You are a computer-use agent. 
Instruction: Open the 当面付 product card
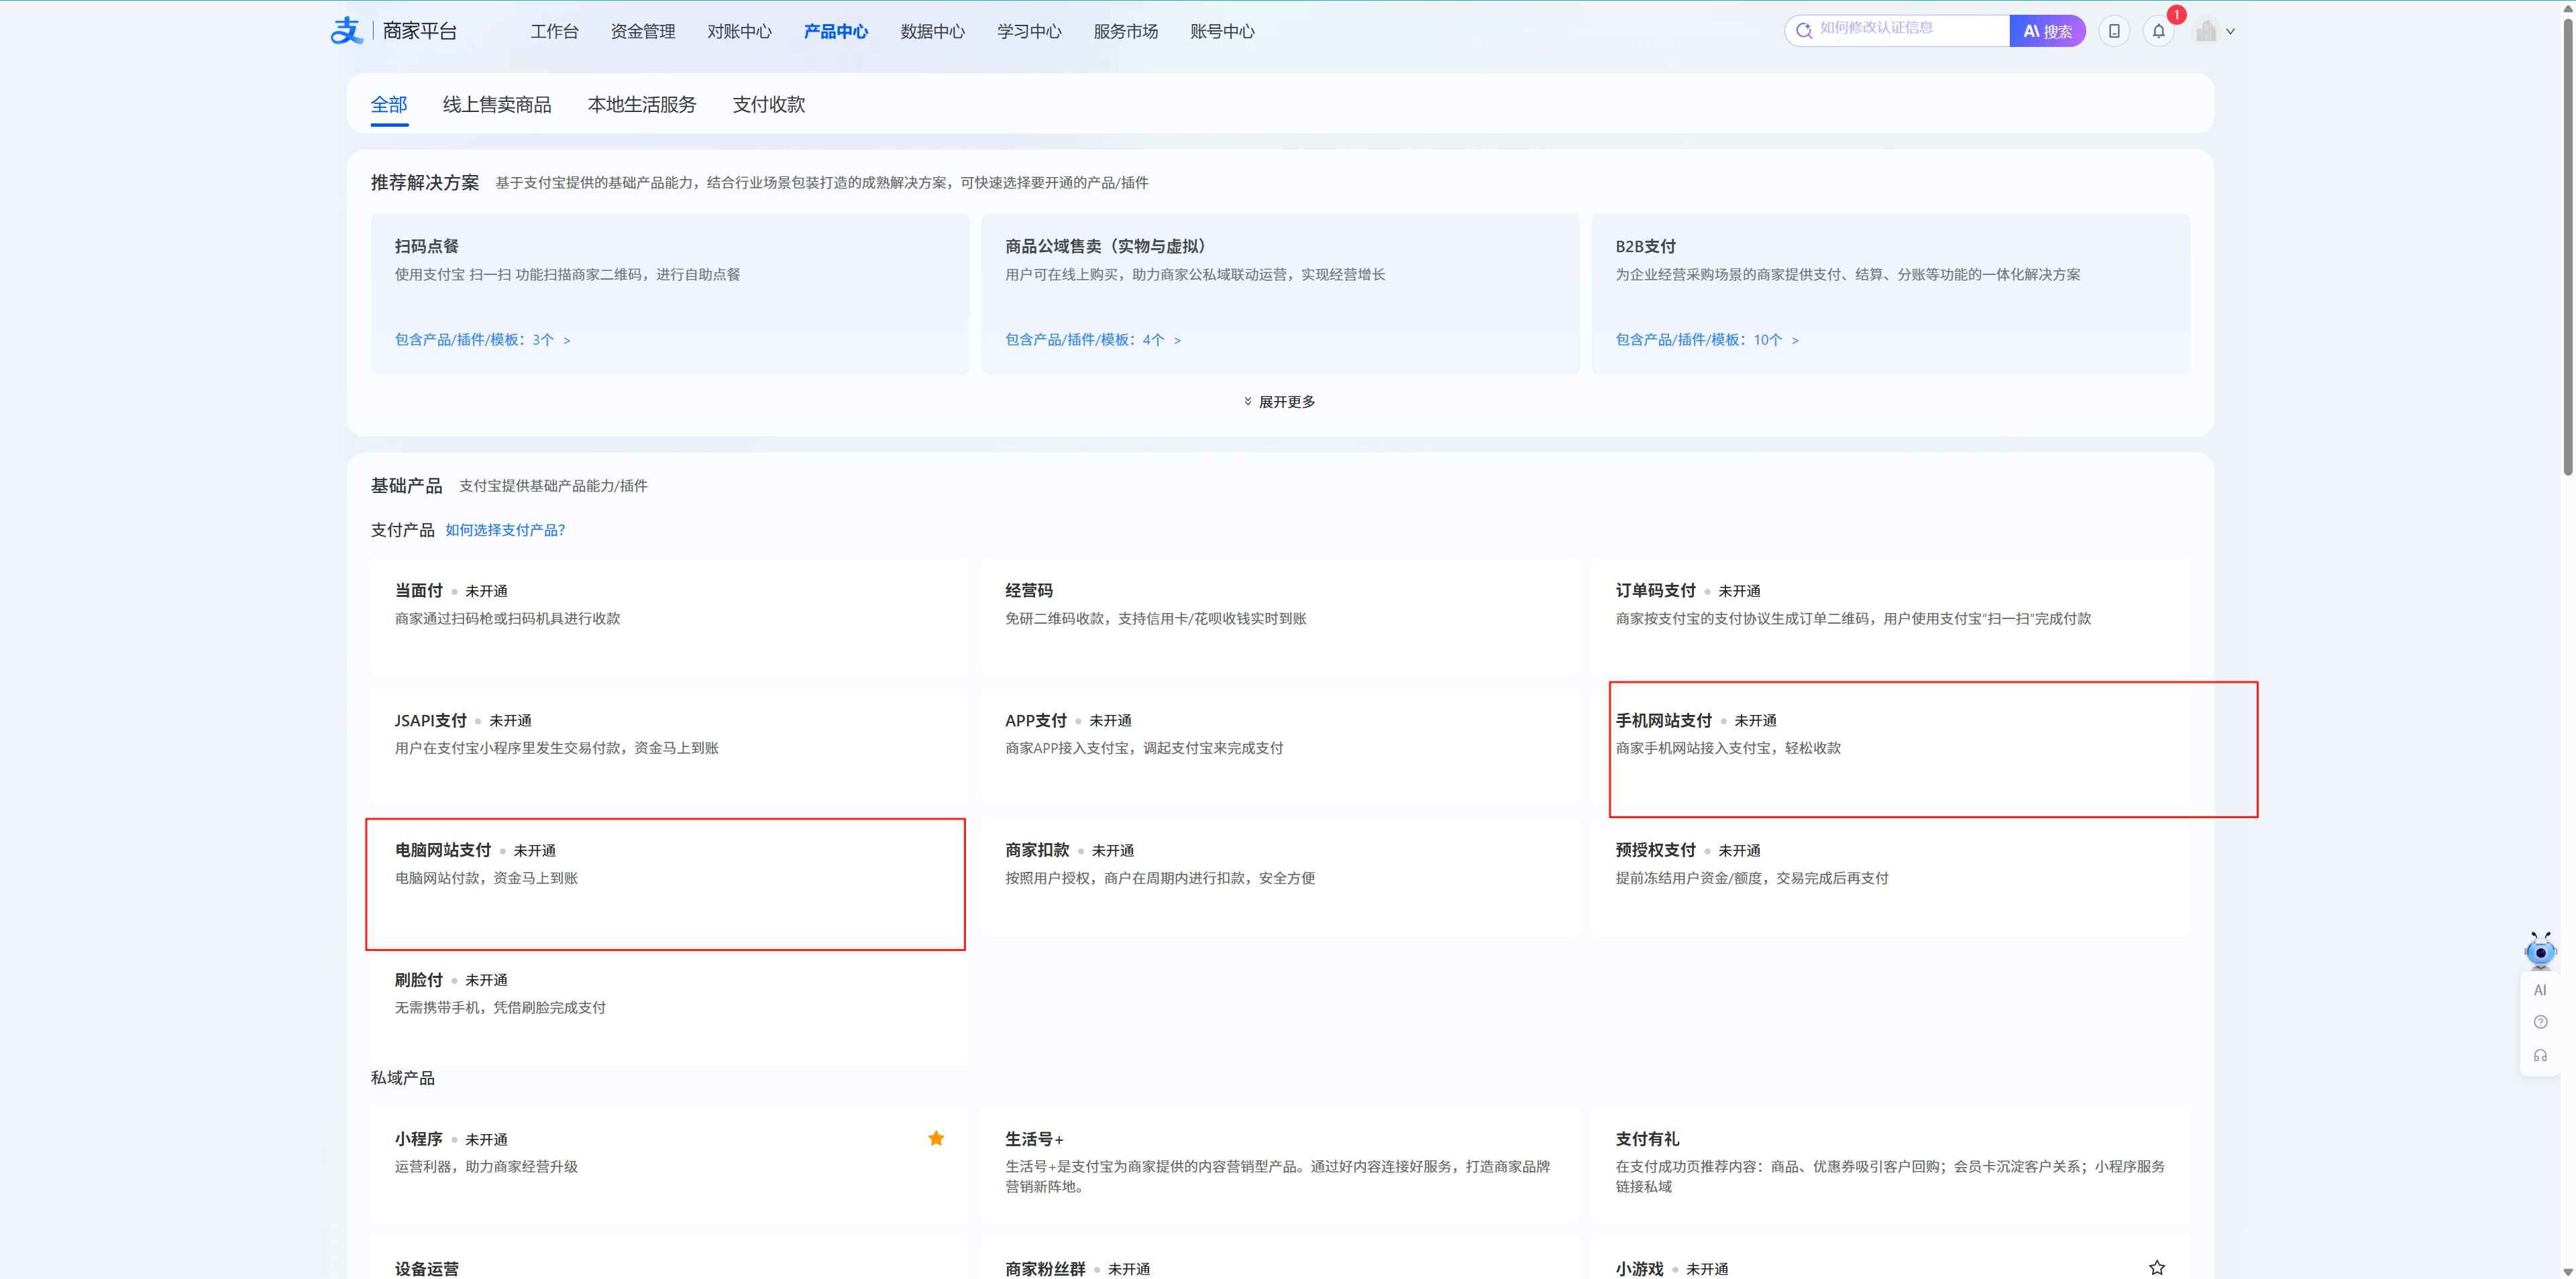click(669, 617)
